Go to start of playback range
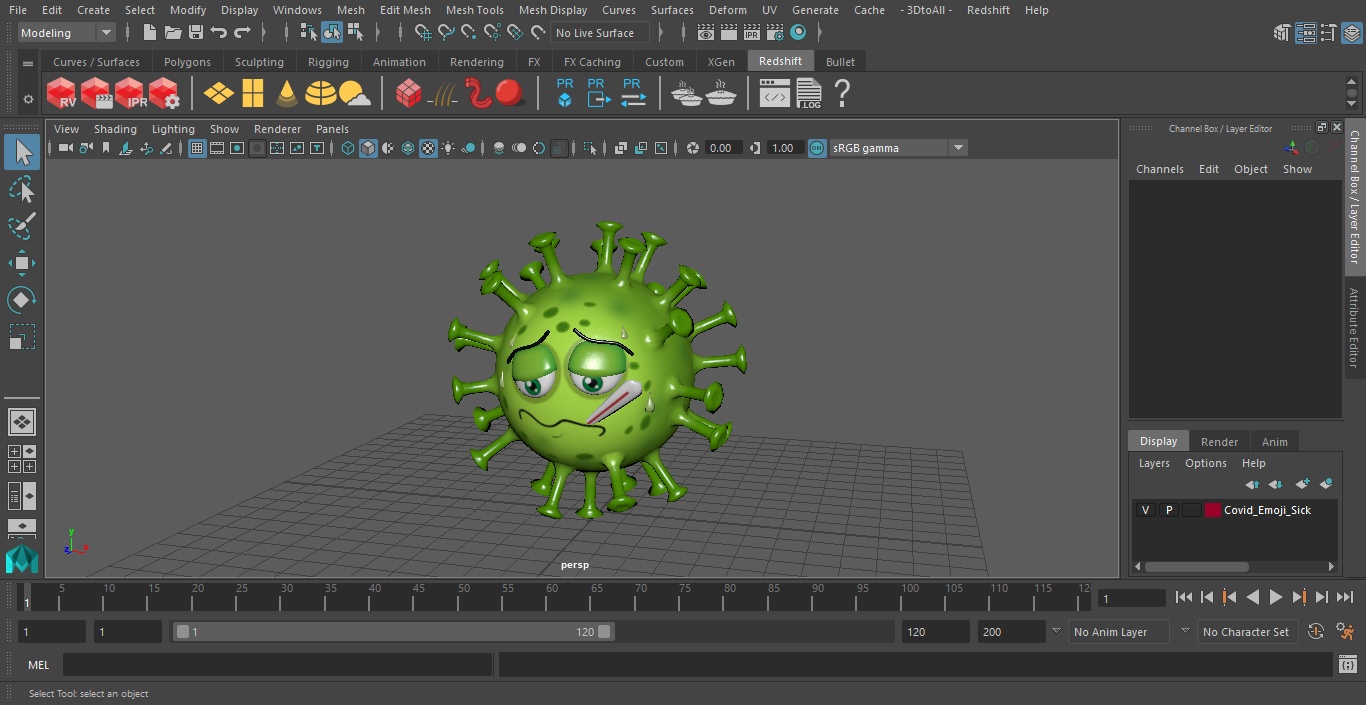The height and width of the screenshot is (705, 1366). coord(1183,597)
